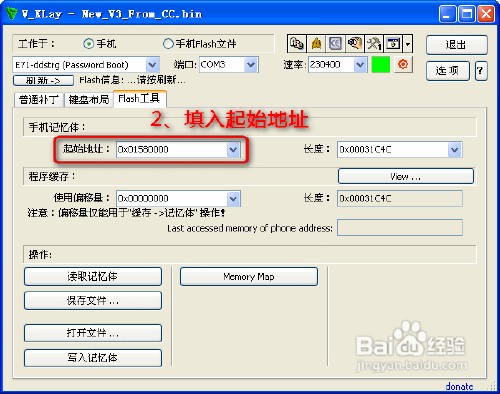Maximize the V_KLay window
The height and width of the screenshot is (394, 500).
[467, 14]
